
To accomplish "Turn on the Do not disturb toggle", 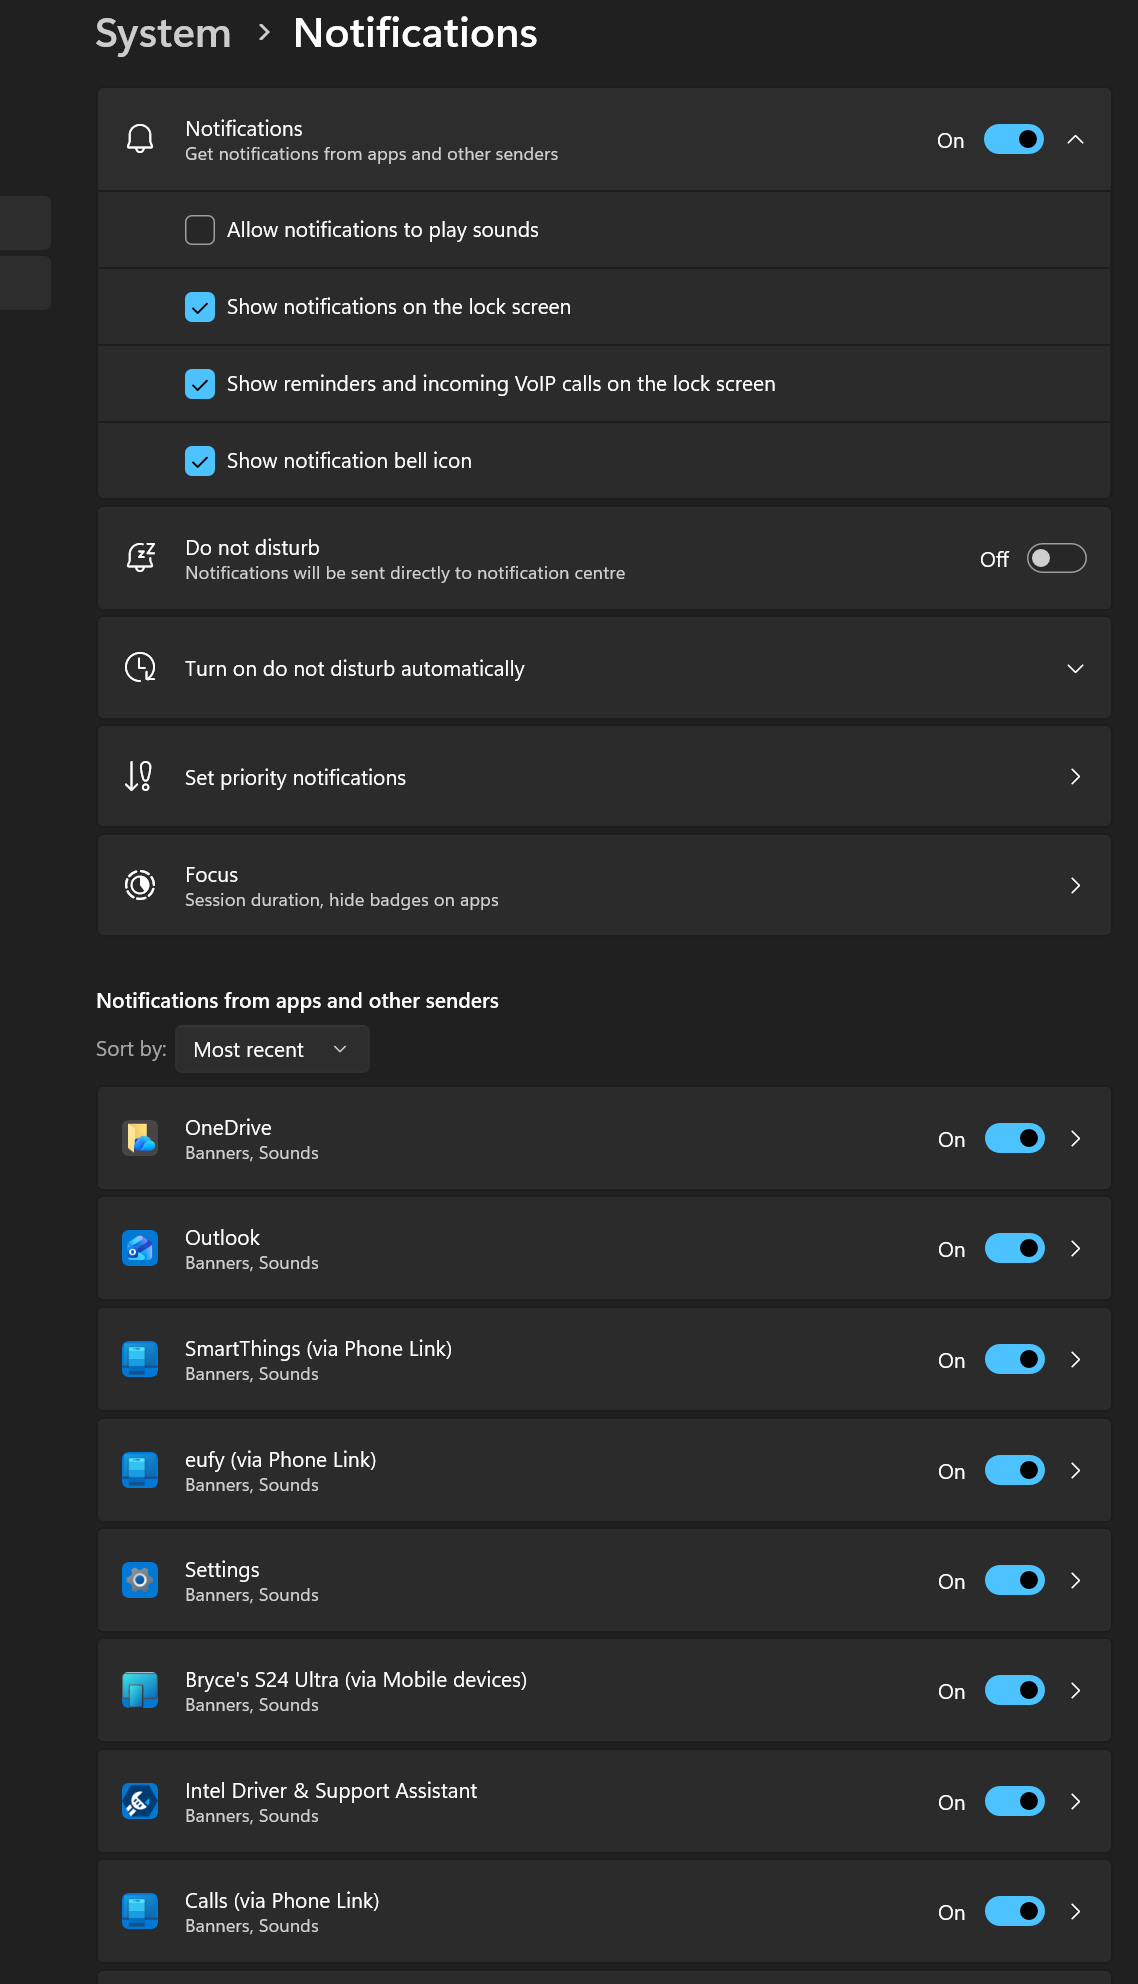I will click(x=1056, y=558).
